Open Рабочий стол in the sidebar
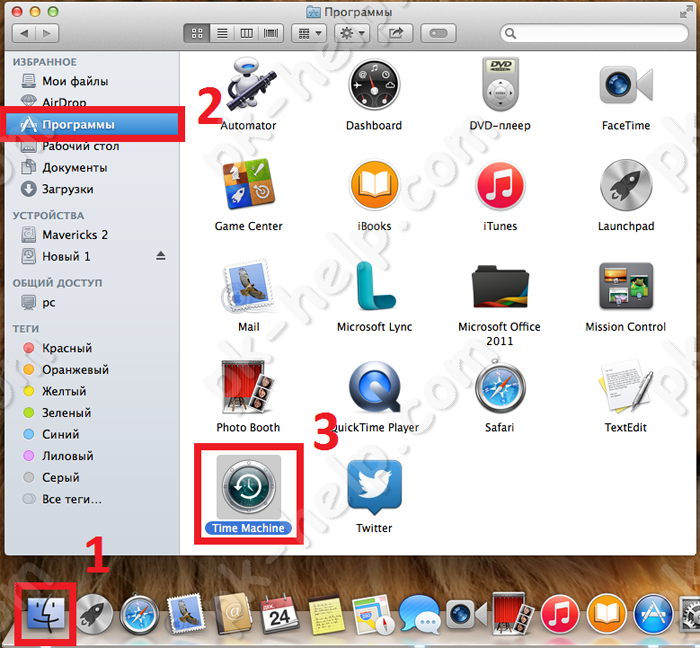 click(92, 146)
